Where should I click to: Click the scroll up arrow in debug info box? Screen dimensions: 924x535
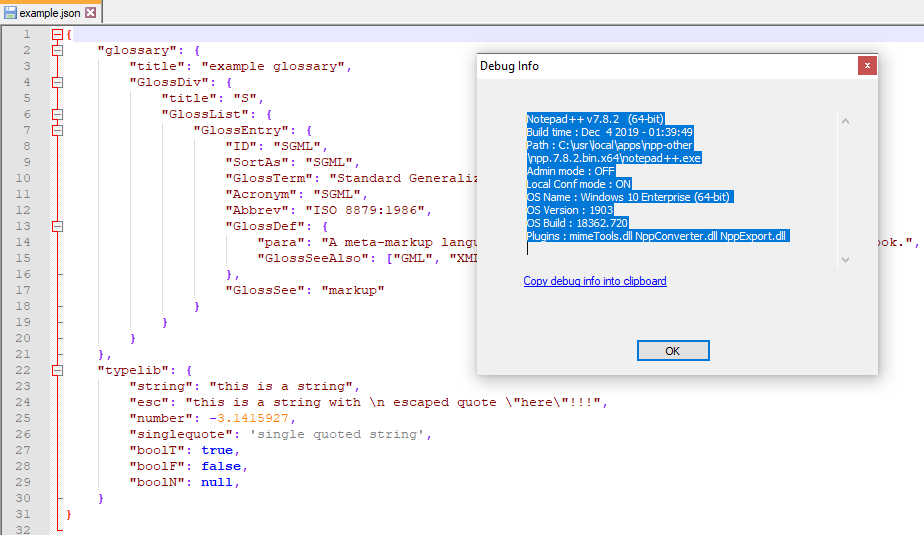click(x=845, y=121)
